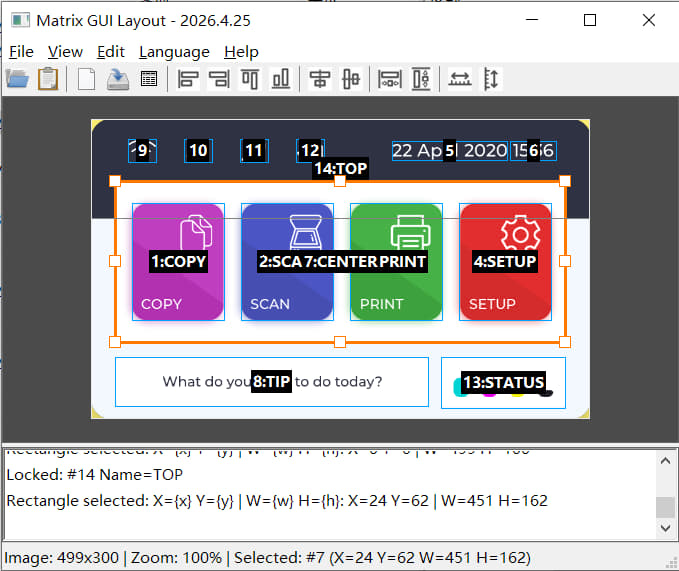Select rectangle 9 in the header
The height and width of the screenshot is (571, 679).
[142, 151]
